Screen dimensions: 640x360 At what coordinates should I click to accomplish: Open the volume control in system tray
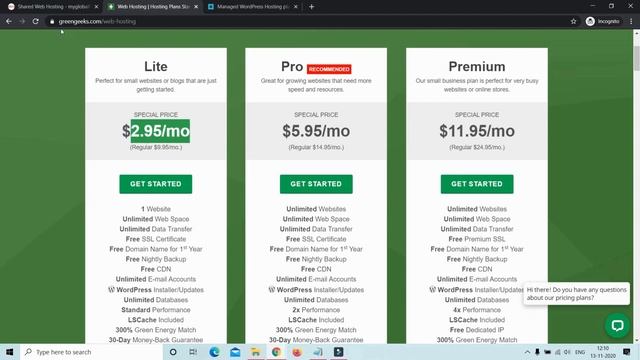point(567,352)
